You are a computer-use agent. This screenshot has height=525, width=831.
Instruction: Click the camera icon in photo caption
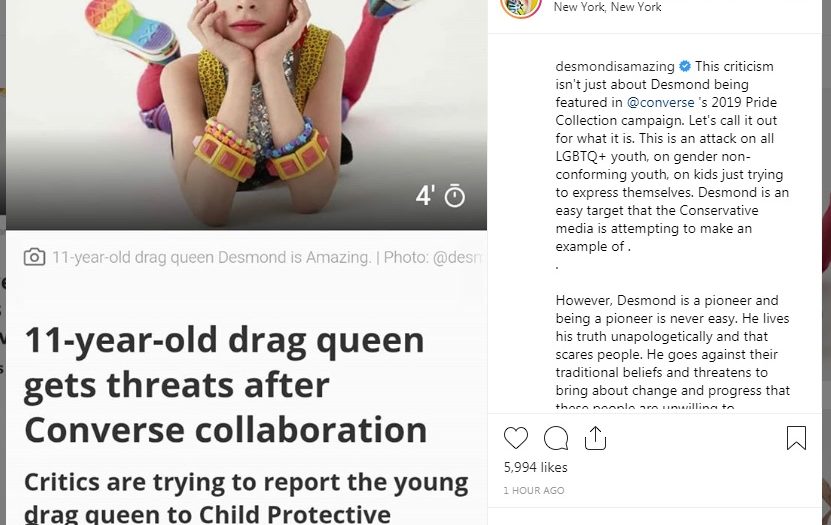pos(34,257)
